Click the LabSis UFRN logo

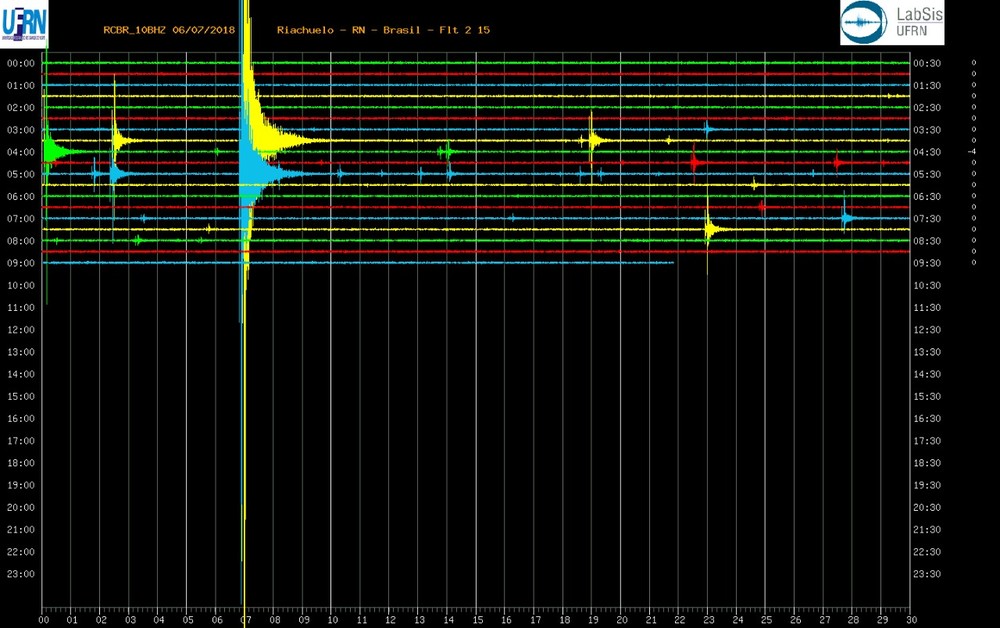click(891, 22)
